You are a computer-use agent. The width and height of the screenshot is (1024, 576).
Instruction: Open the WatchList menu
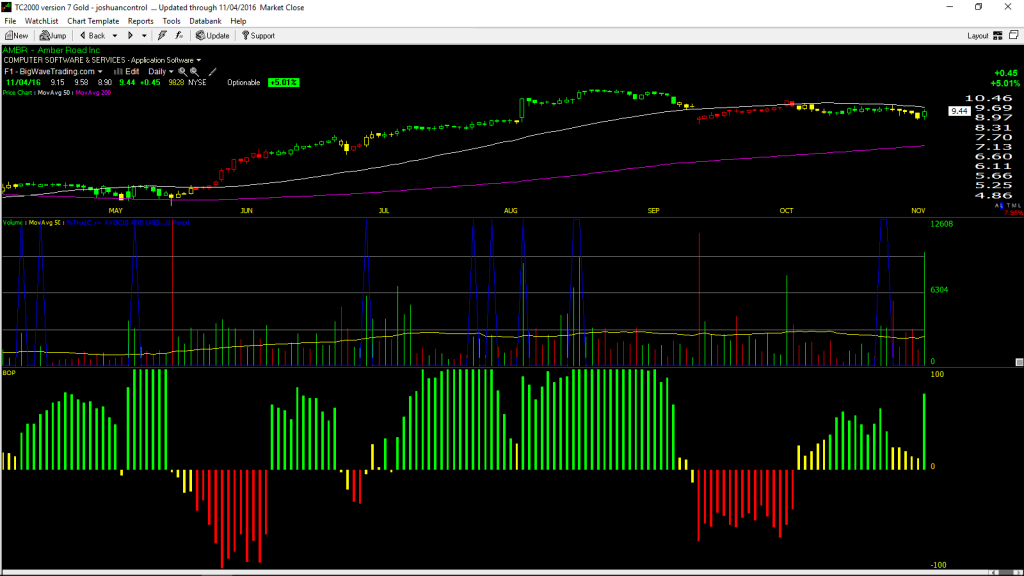click(41, 21)
